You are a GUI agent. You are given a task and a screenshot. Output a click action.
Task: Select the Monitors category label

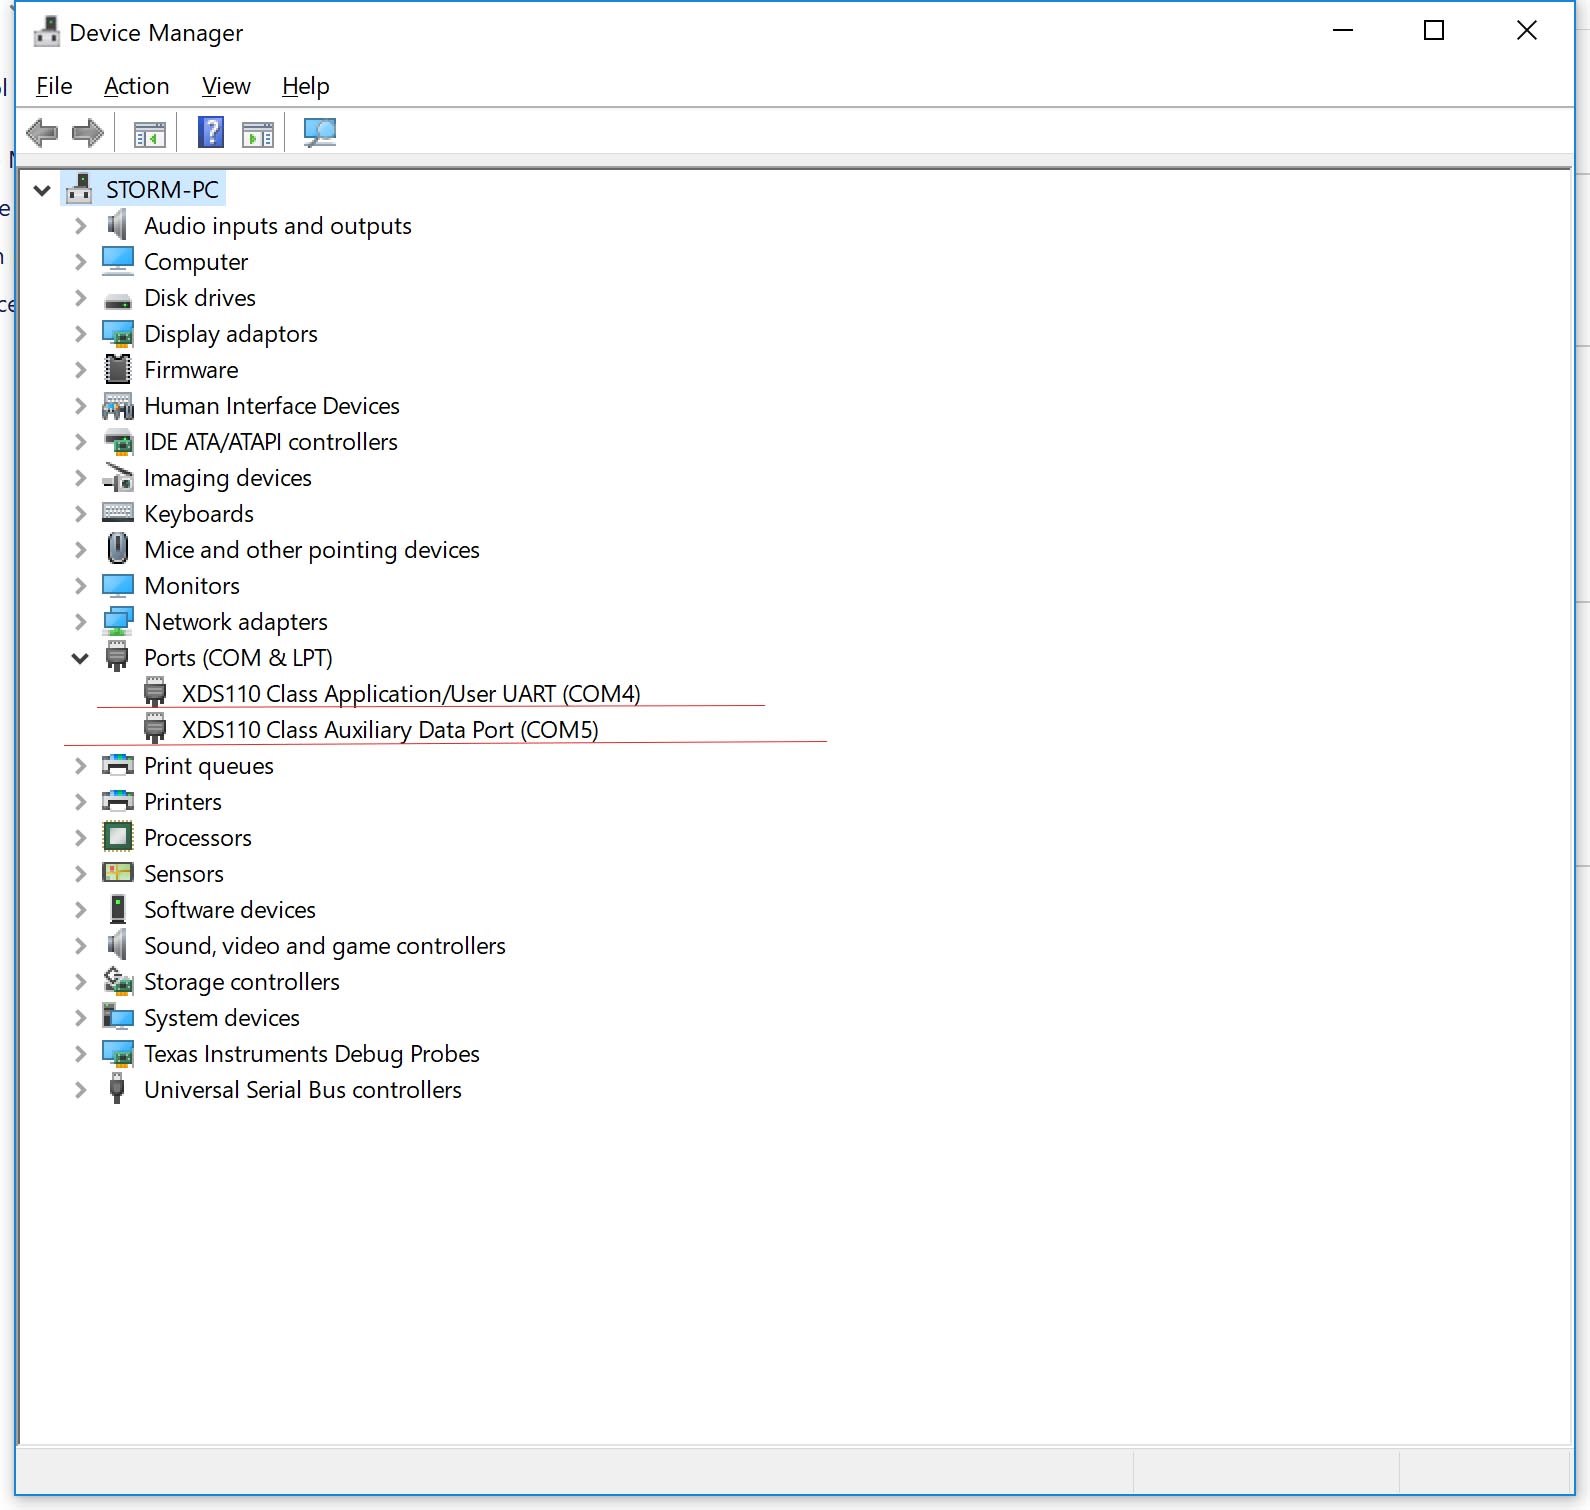[192, 586]
